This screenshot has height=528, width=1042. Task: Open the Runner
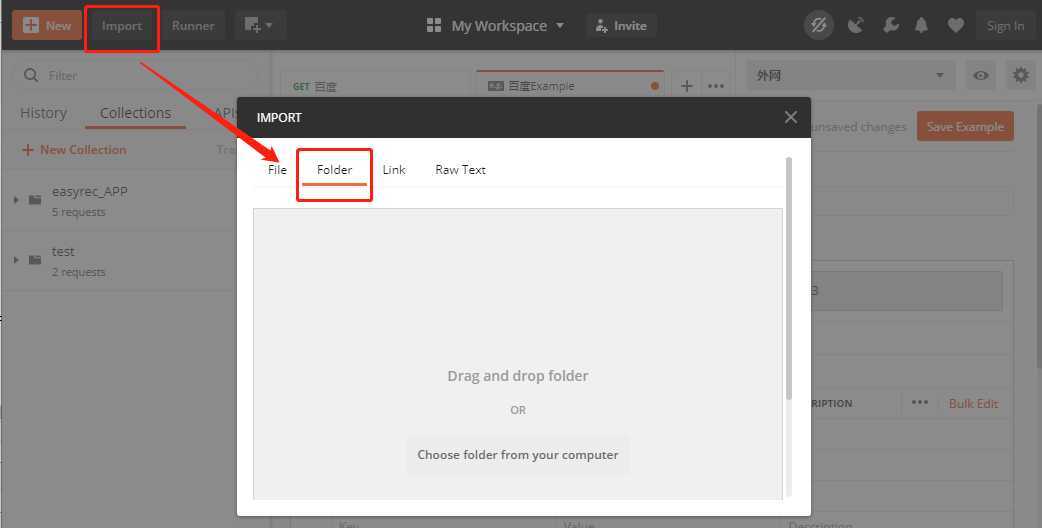pos(193,26)
